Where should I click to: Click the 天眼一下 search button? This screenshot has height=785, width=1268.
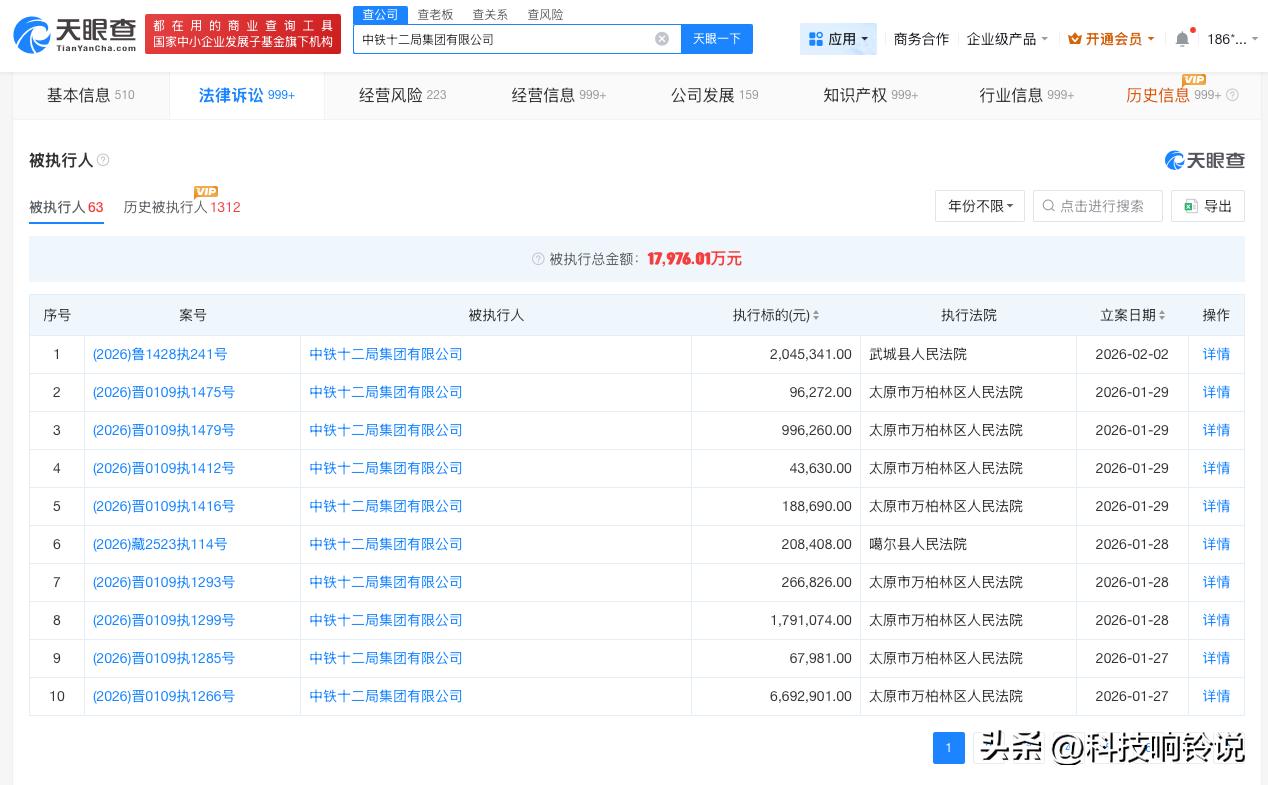click(716, 39)
